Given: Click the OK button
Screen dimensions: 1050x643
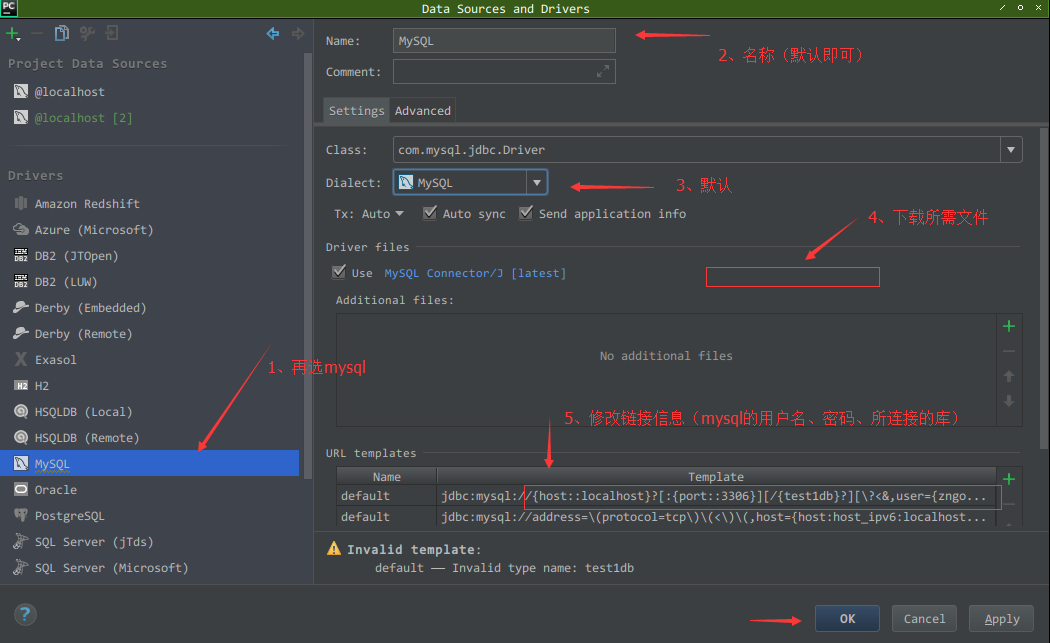Looking at the screenshot, I should click(x=847, y=619).
